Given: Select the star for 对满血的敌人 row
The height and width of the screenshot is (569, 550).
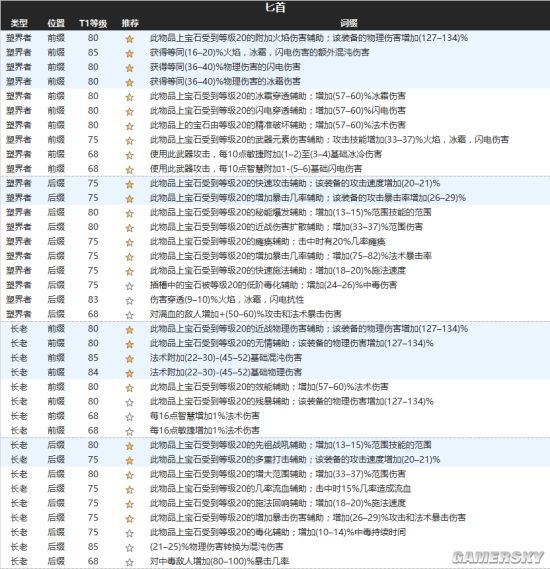Looking at the screenshot, I should (130, 315).
